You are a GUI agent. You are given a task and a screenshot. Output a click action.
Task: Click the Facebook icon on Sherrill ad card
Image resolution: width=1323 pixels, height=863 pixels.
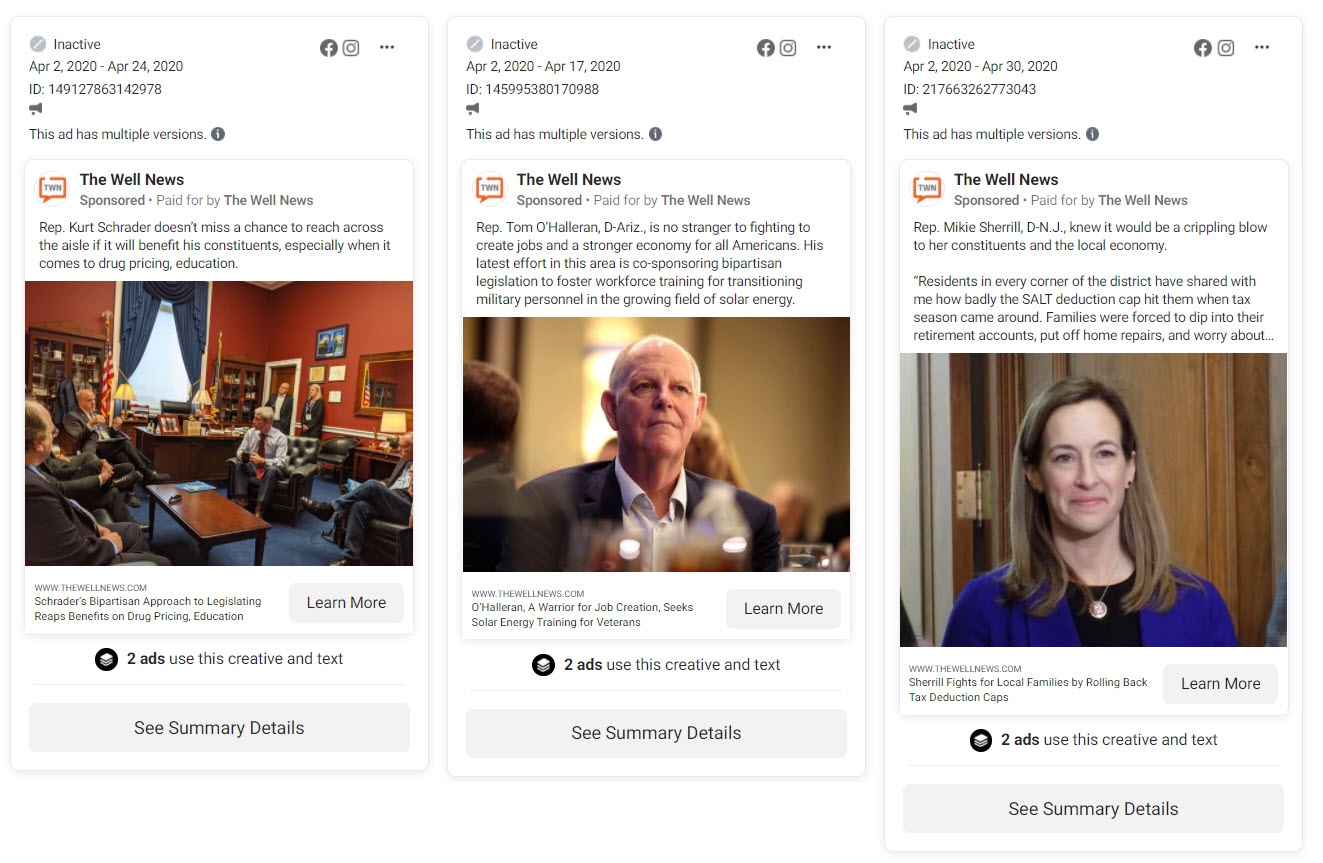1203,48
